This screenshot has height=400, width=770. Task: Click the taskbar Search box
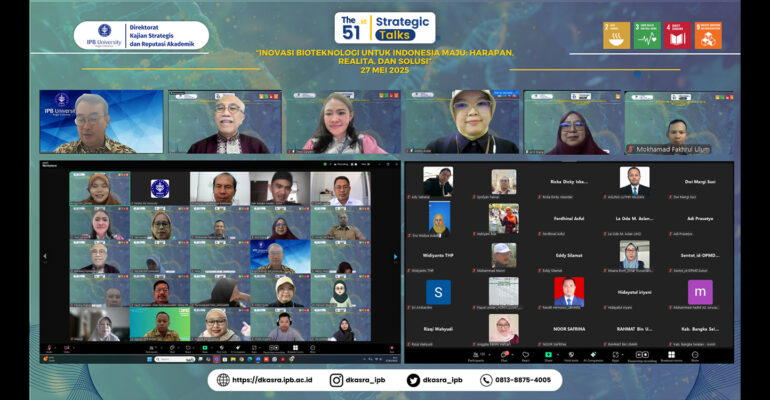[175, 359]
